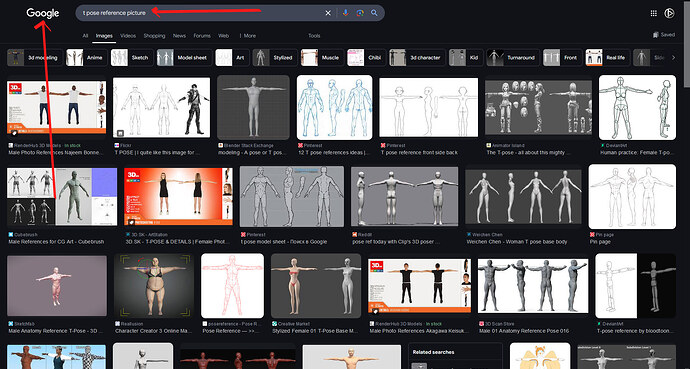Open the 'T pose reference front side back' thumbnail
This screenshot has width=690, height=369.
[x=429, y=107]
